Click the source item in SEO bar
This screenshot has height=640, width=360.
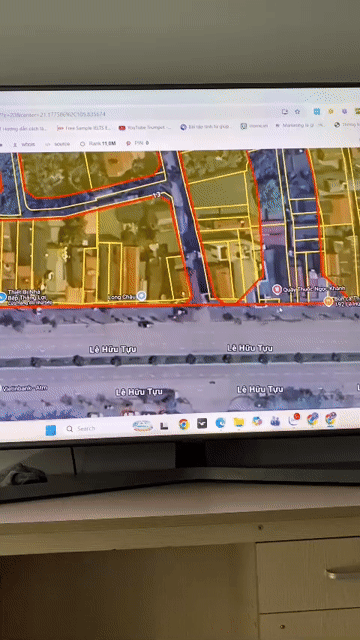click(x=58, y=144)
